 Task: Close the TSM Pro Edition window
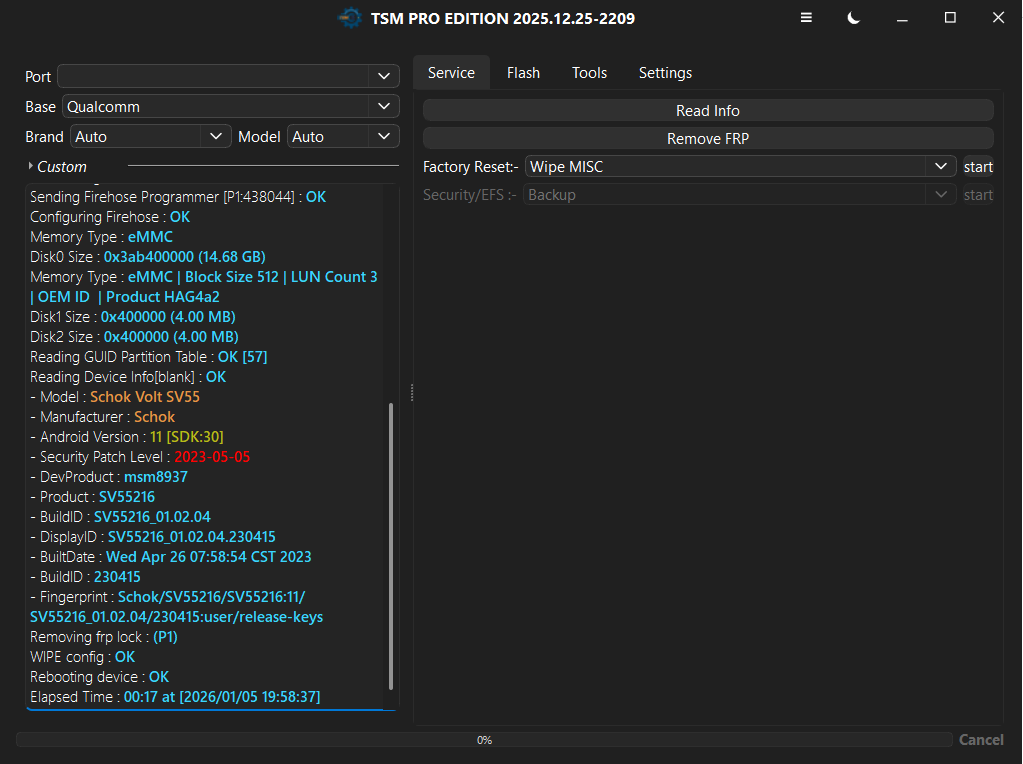(998, 18)
